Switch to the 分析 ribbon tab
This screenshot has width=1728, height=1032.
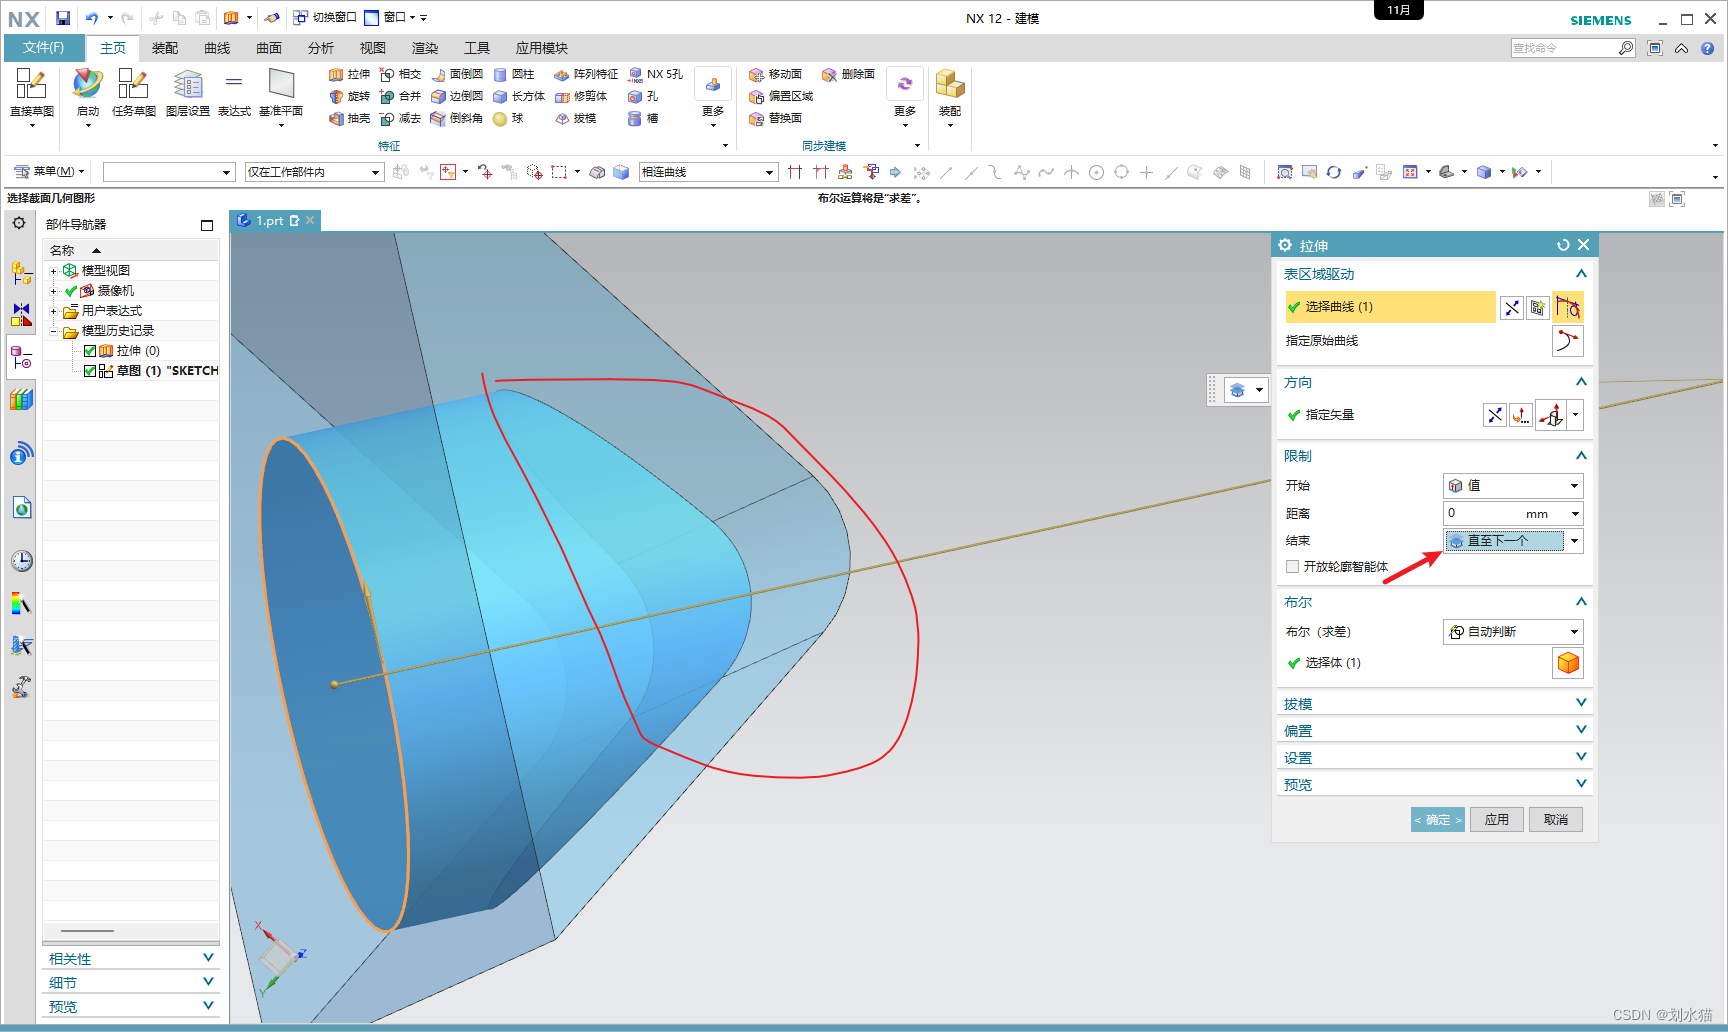321,48
